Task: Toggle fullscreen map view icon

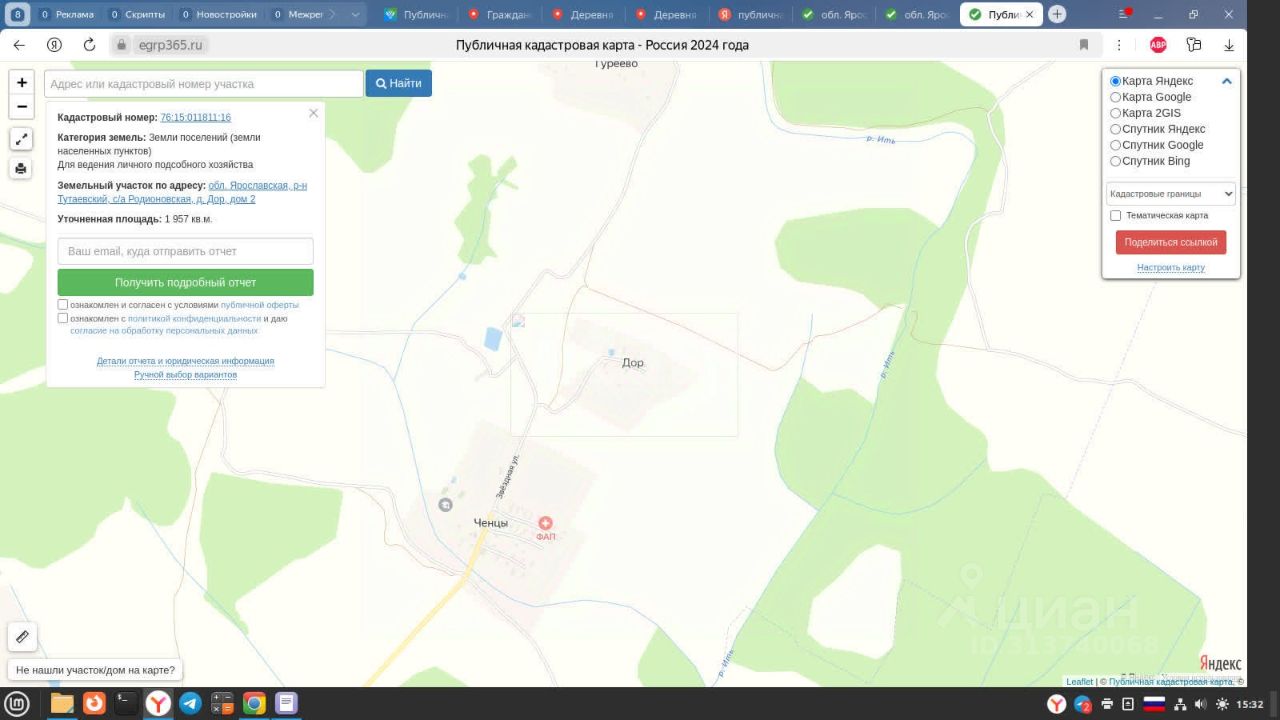Action: click(x=21, y=140)
